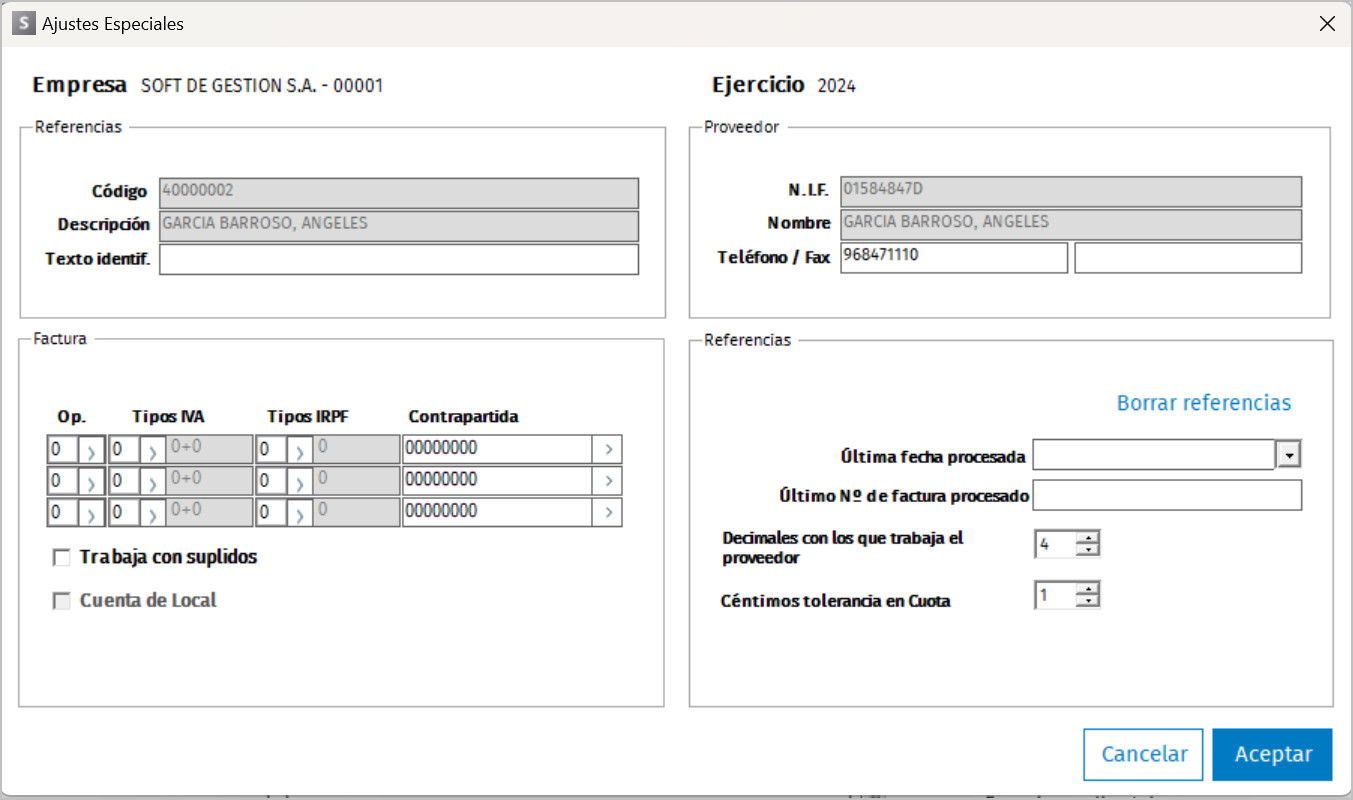Close the Ajustes Especiales dialog
Screen dimensions: 1353x800
click(1327, 24)
